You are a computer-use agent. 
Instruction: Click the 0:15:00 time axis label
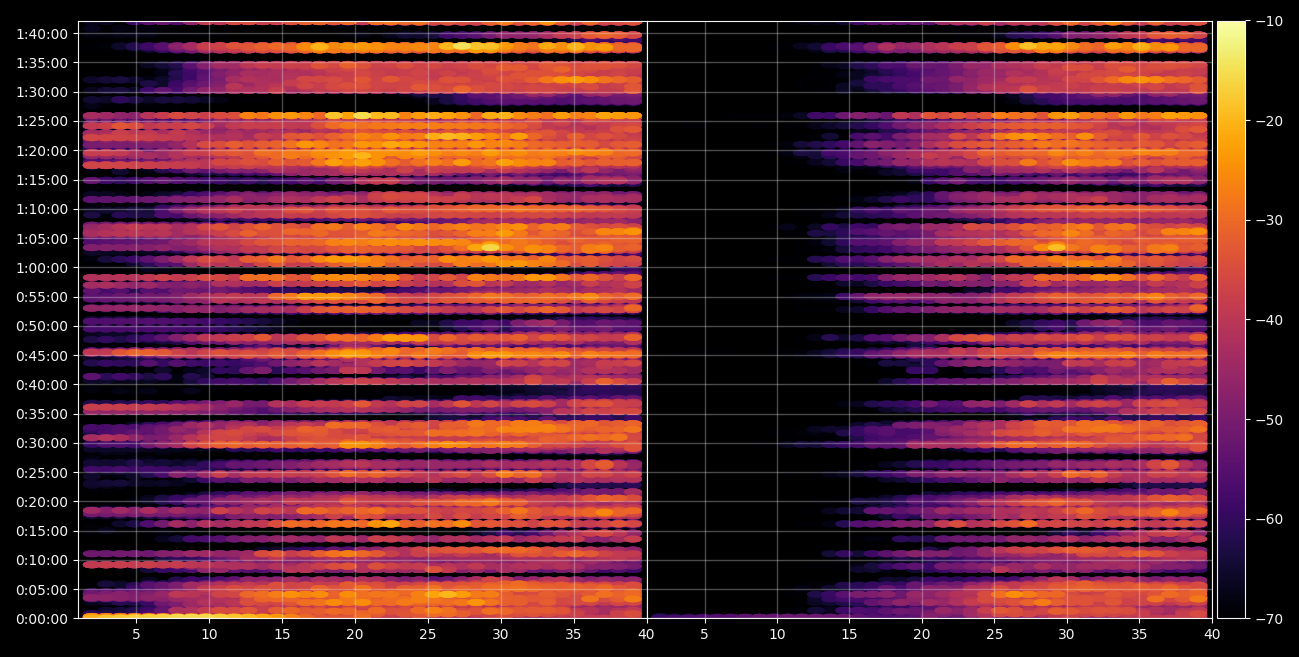coord(42,531)
